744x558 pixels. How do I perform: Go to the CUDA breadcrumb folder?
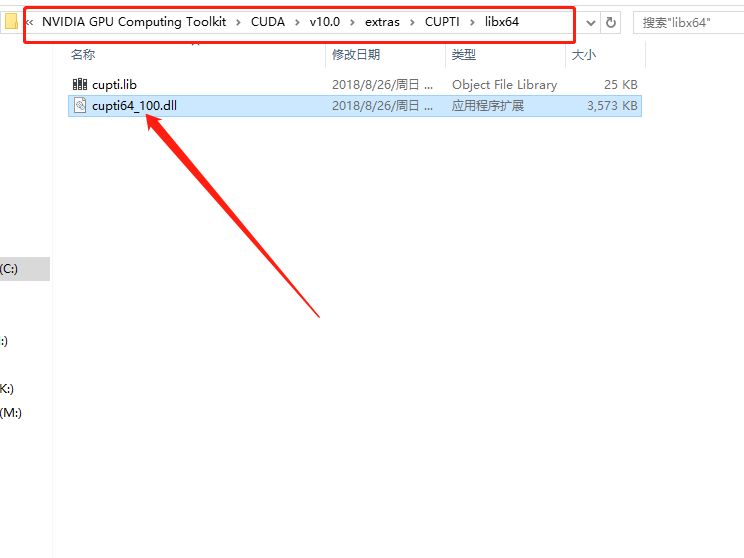tap(267, 22)
